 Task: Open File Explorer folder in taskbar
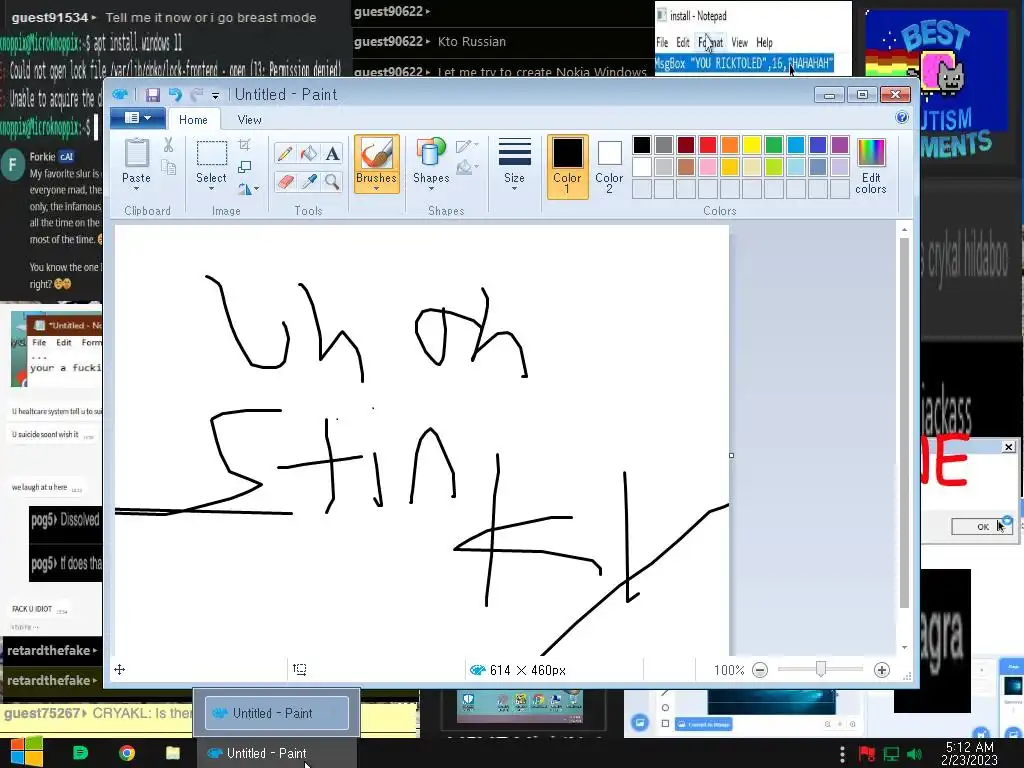click(x=172, y=753)
